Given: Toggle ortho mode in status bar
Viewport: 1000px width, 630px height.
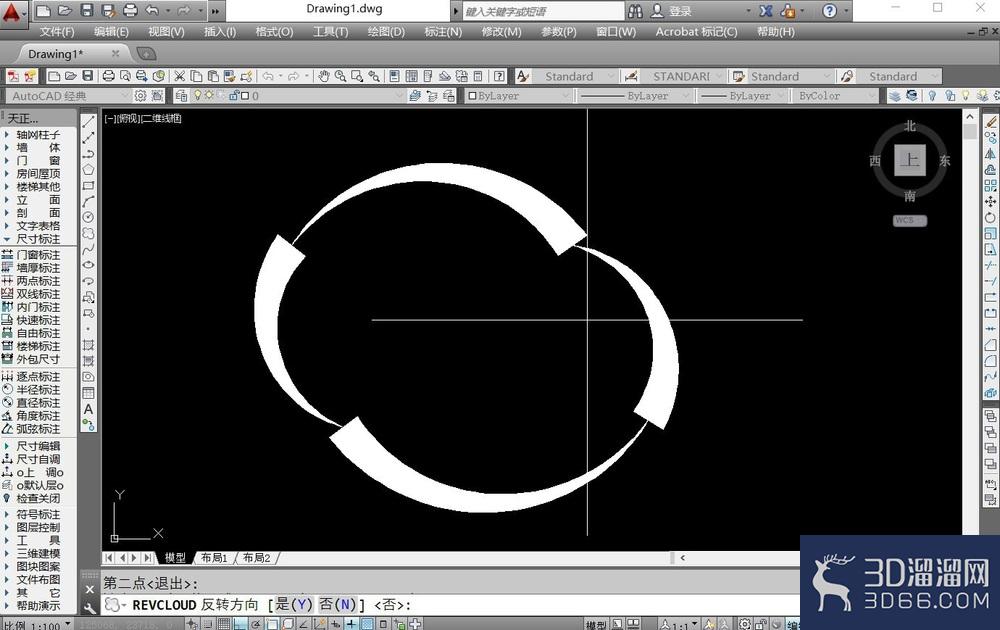Looking at the screenshot, I should [240, 624].
